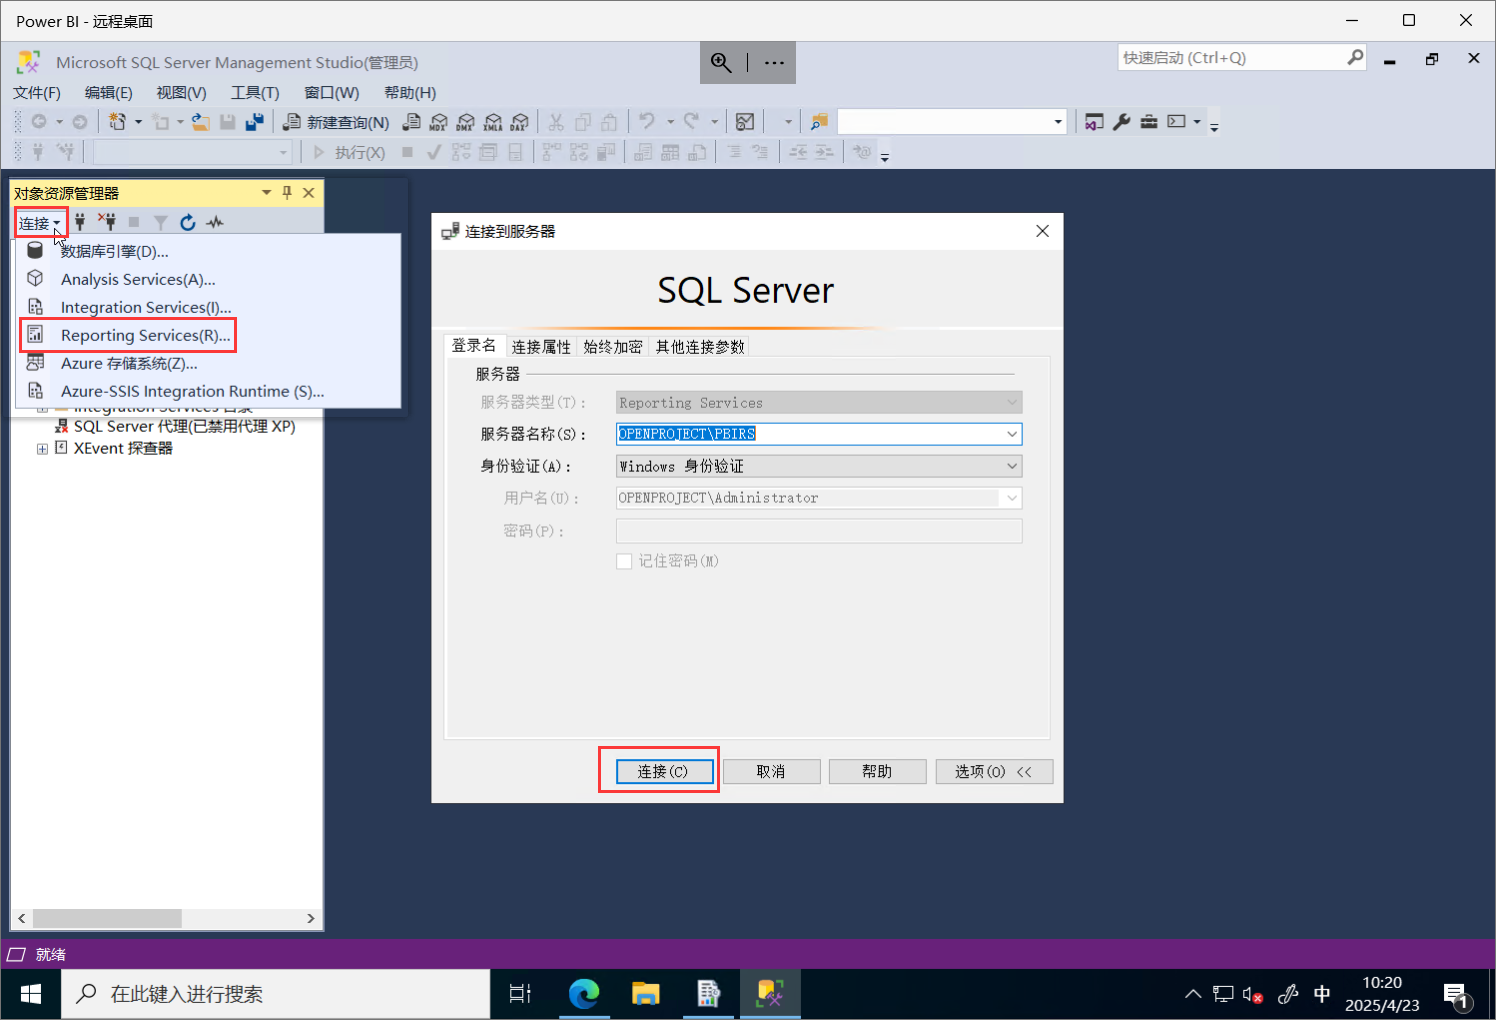This screenshot has width=1496, height=1020.
Task: Open the 窗口(W) menu
Action: tap(331, 93)
